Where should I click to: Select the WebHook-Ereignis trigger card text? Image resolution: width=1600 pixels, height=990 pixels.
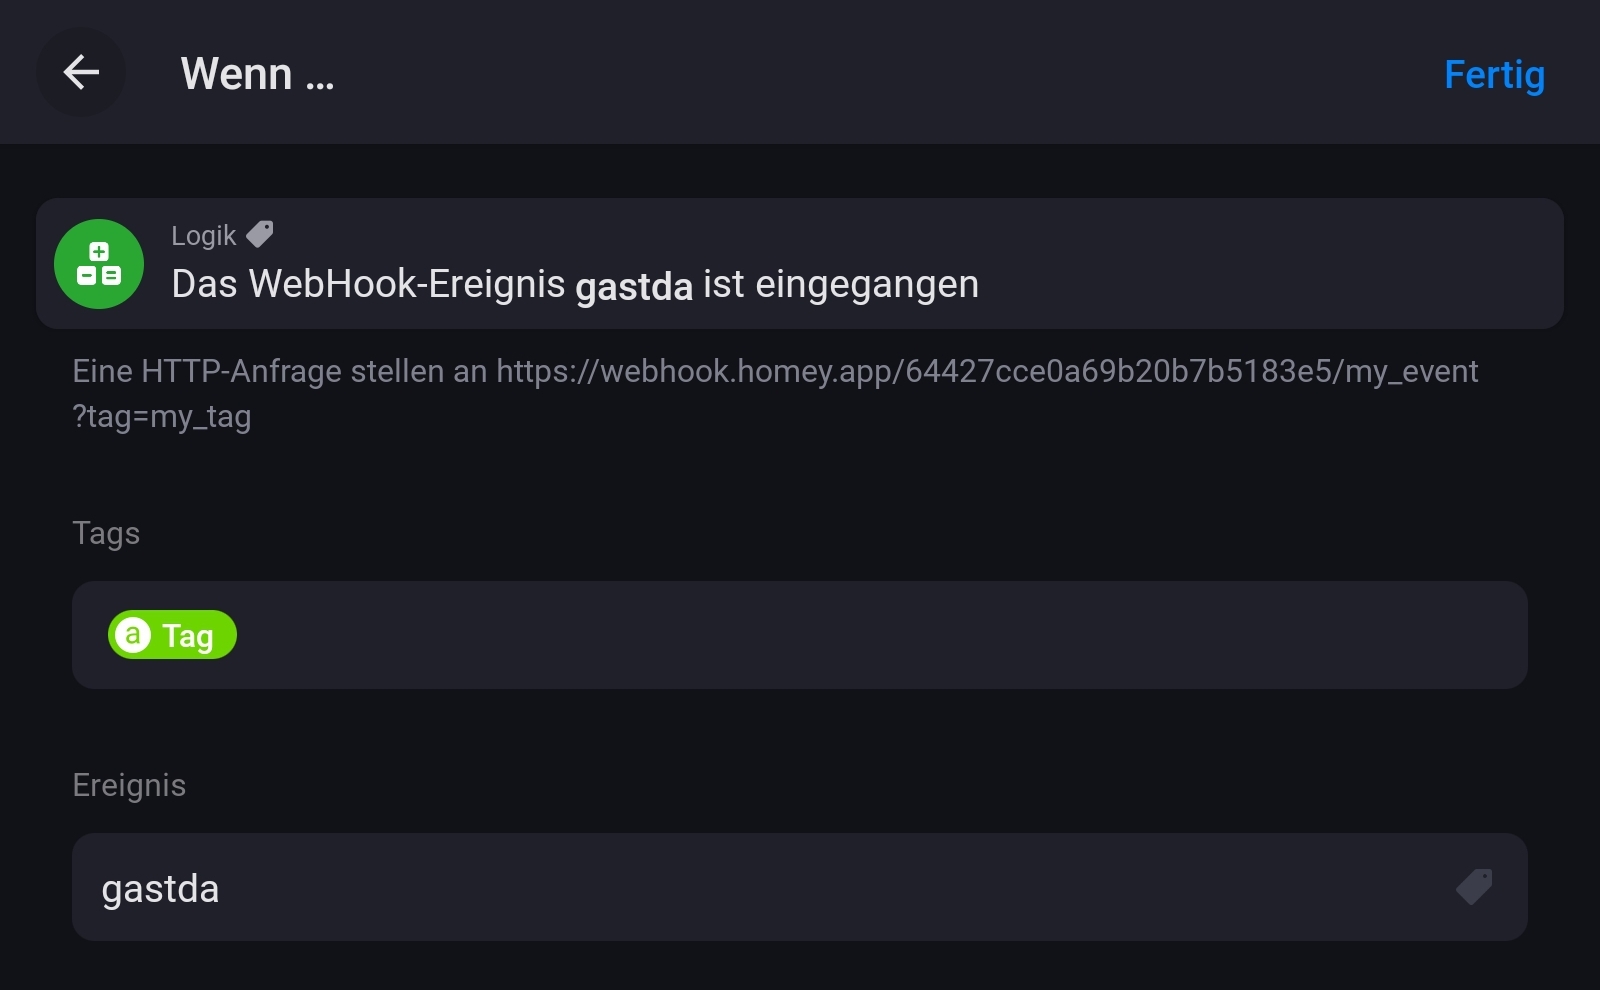pos(370,285)
